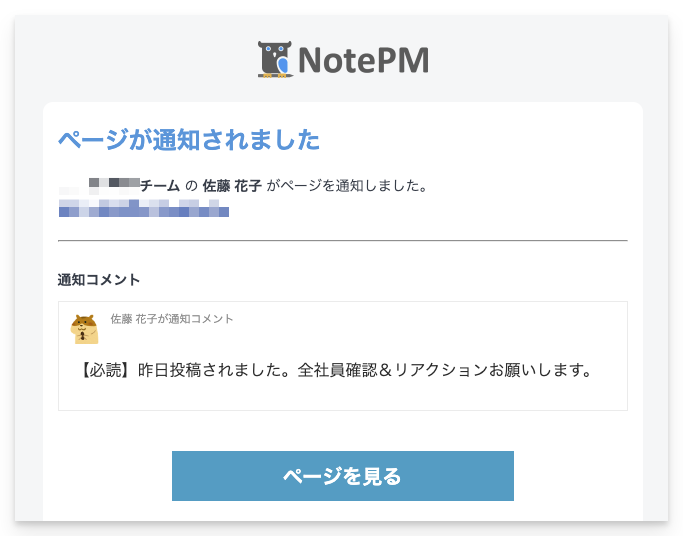
Task: Follow the blurred blue page link
Action: point(144,208)
